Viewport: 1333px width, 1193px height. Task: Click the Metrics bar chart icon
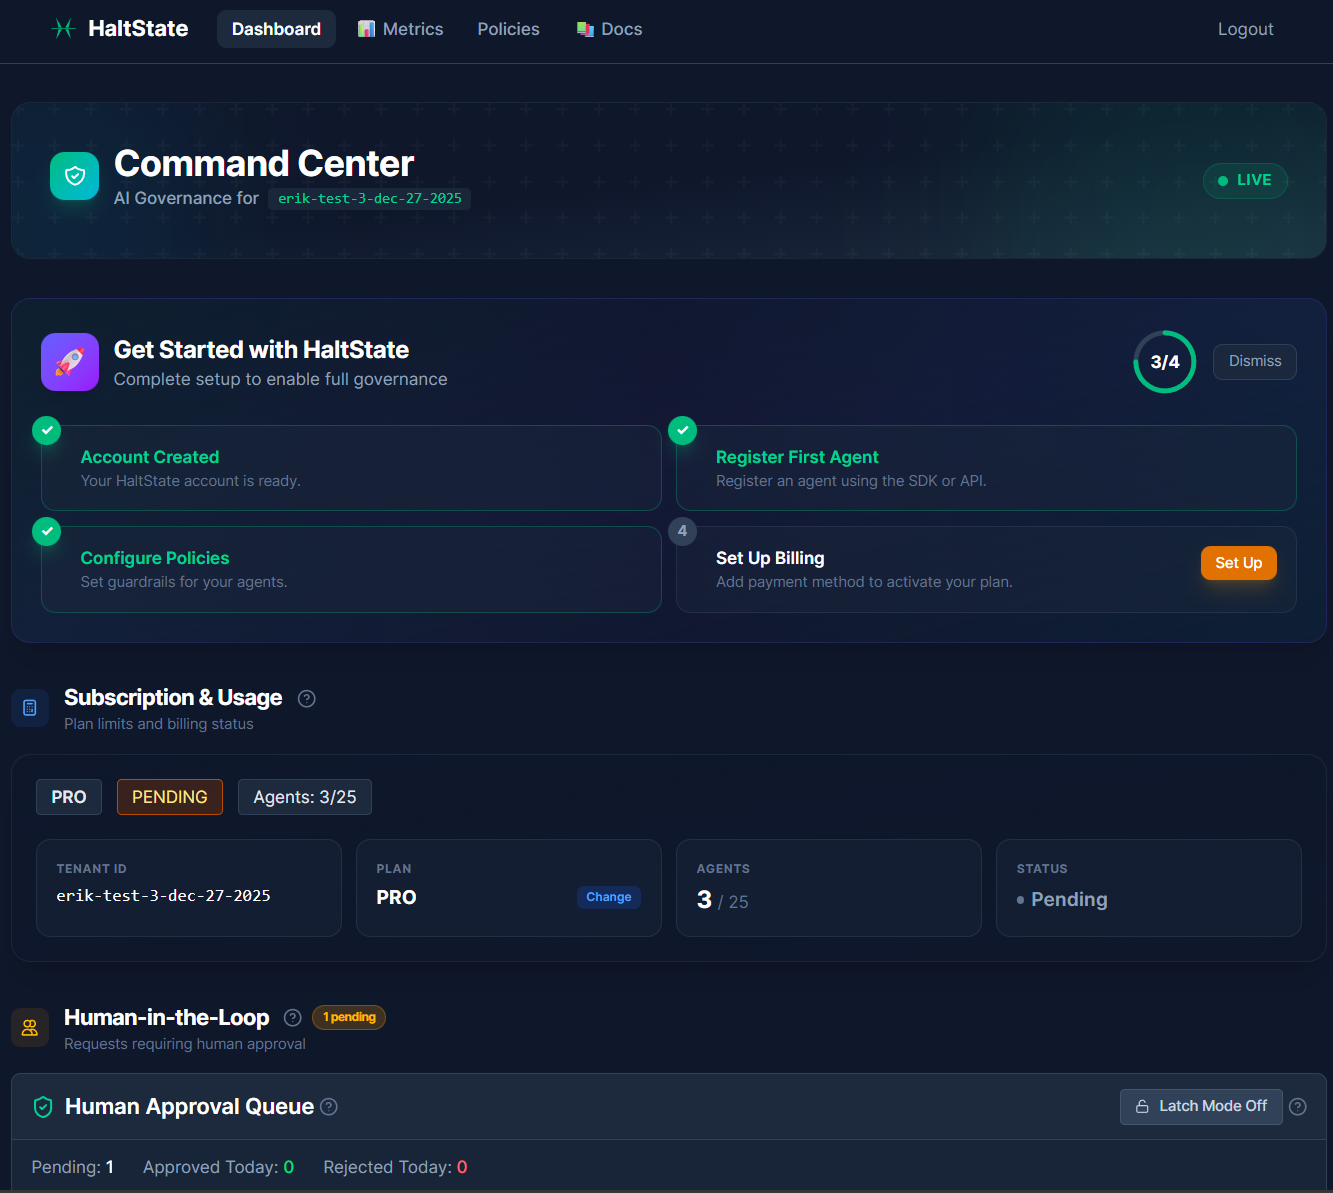pyautogui.click(x=366, y=29)
